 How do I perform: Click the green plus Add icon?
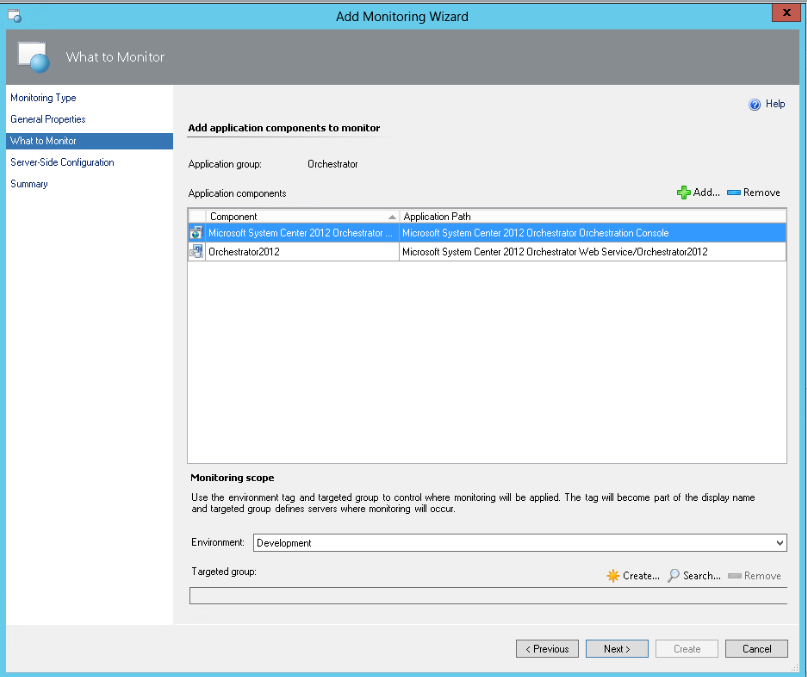coord(684,192)
